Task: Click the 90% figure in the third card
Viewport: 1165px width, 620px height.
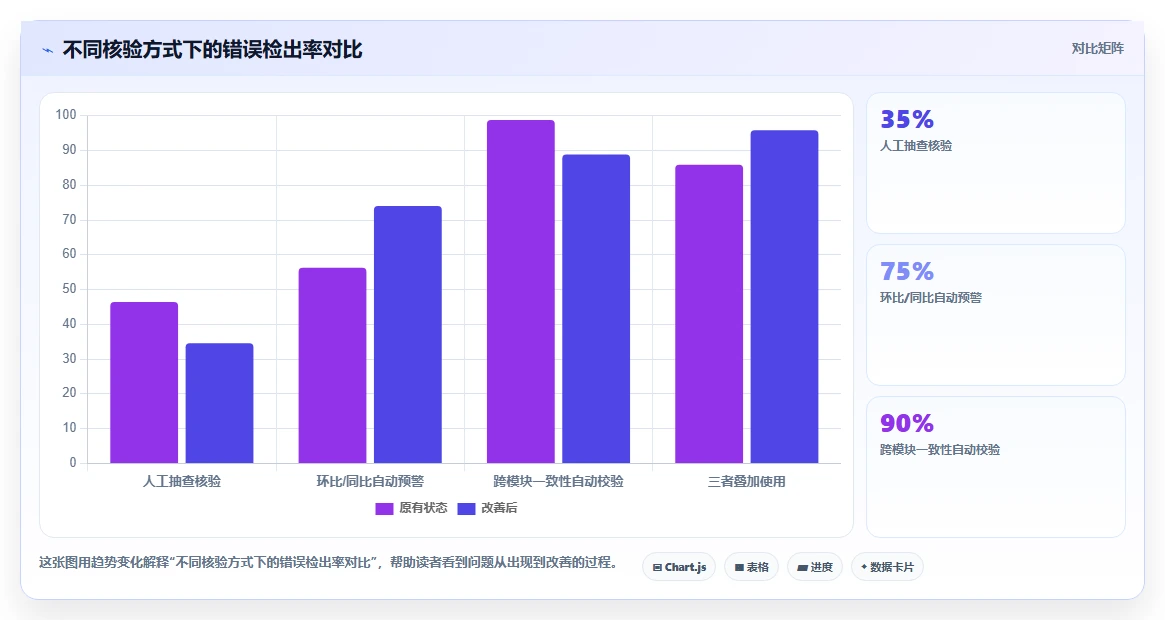Action: click(x=906, y=423)
